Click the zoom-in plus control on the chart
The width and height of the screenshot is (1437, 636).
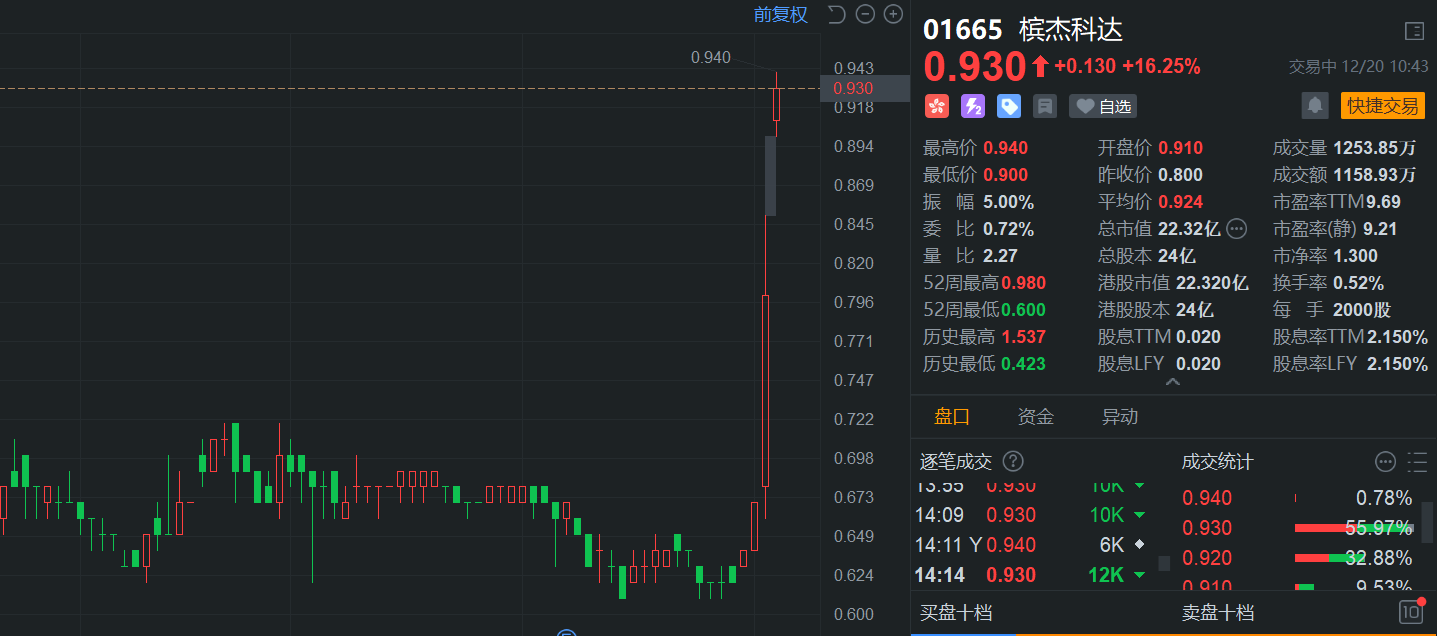(x=893, y=15)
